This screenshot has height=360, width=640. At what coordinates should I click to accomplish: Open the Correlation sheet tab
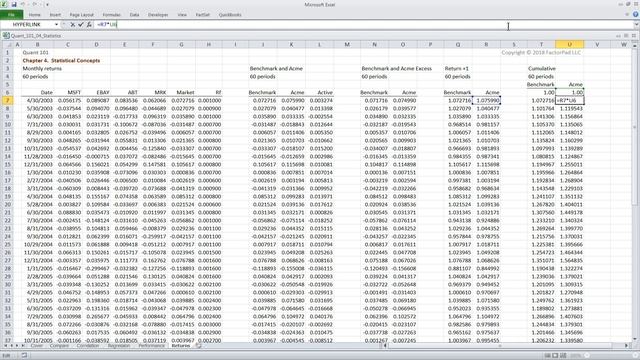click(x=88, y=346)
